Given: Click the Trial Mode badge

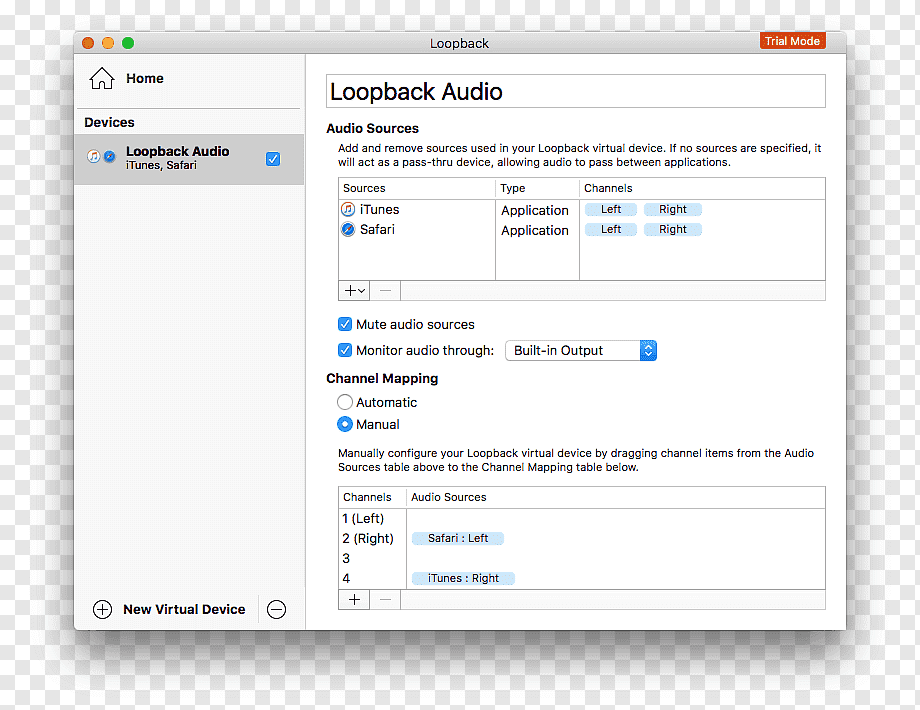Looking at the screenshot, I should point(793,41).
